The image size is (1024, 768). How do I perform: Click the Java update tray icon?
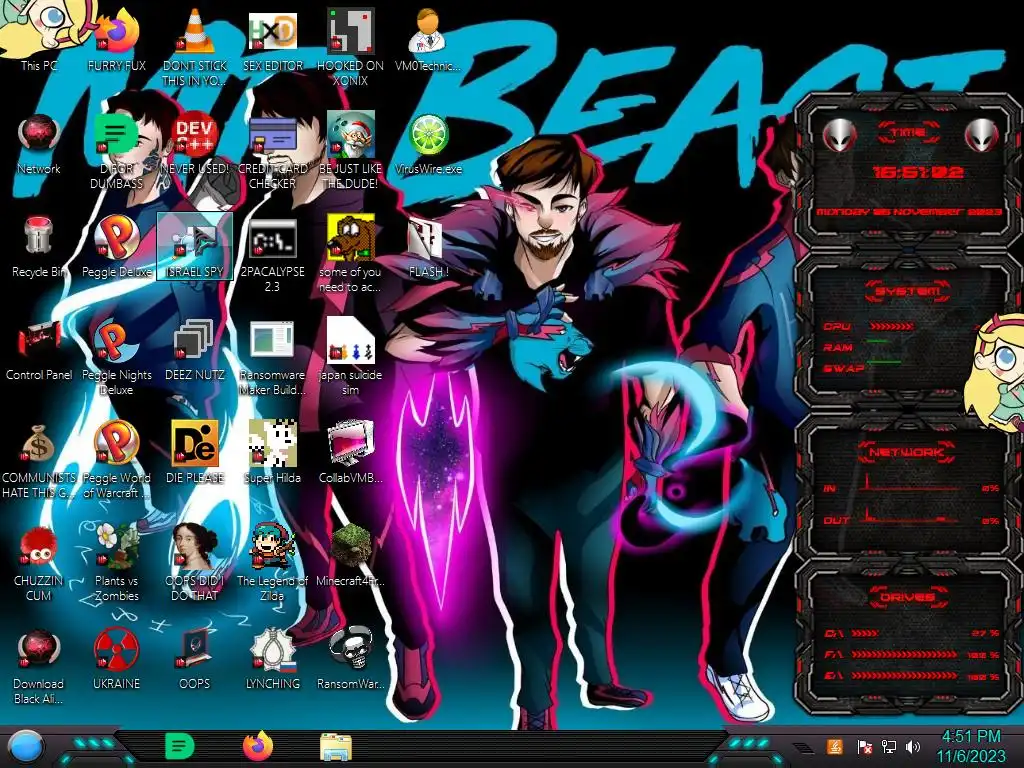[x=835, y=746]
